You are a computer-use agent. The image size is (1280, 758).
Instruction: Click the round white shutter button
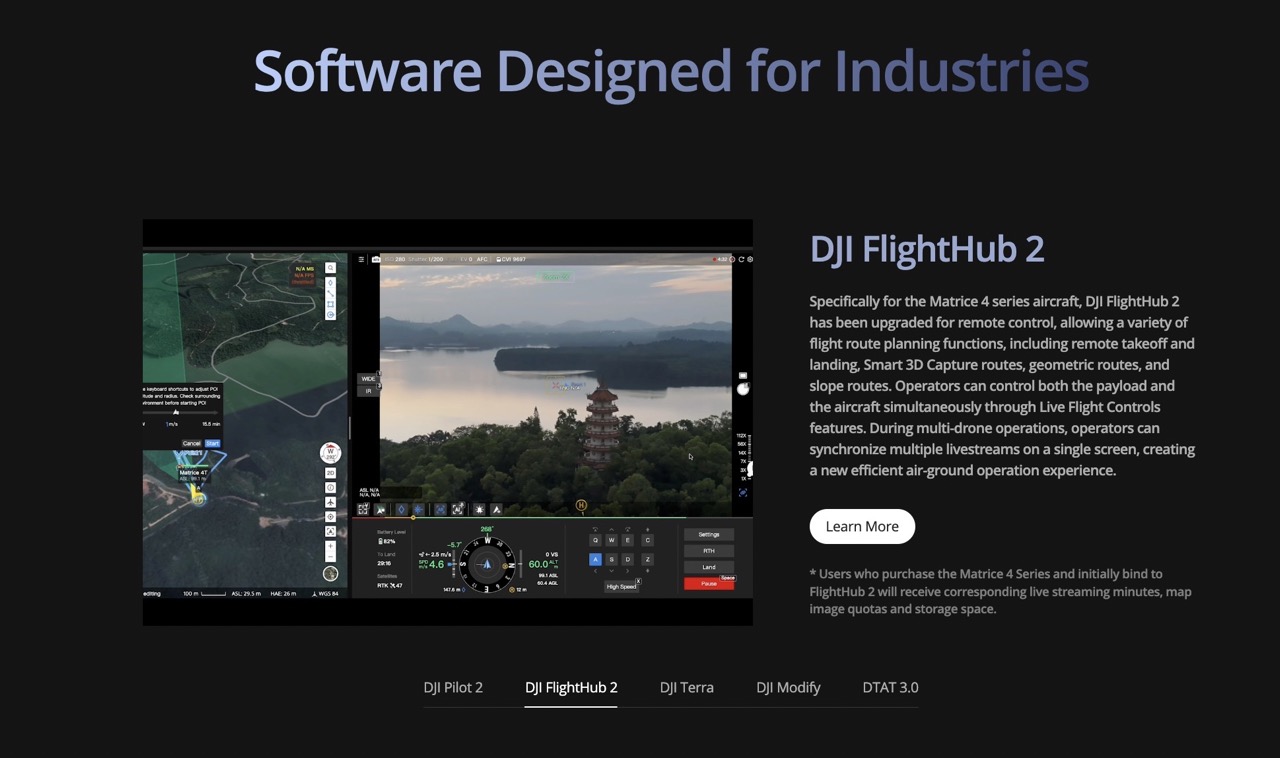[743, 389]
